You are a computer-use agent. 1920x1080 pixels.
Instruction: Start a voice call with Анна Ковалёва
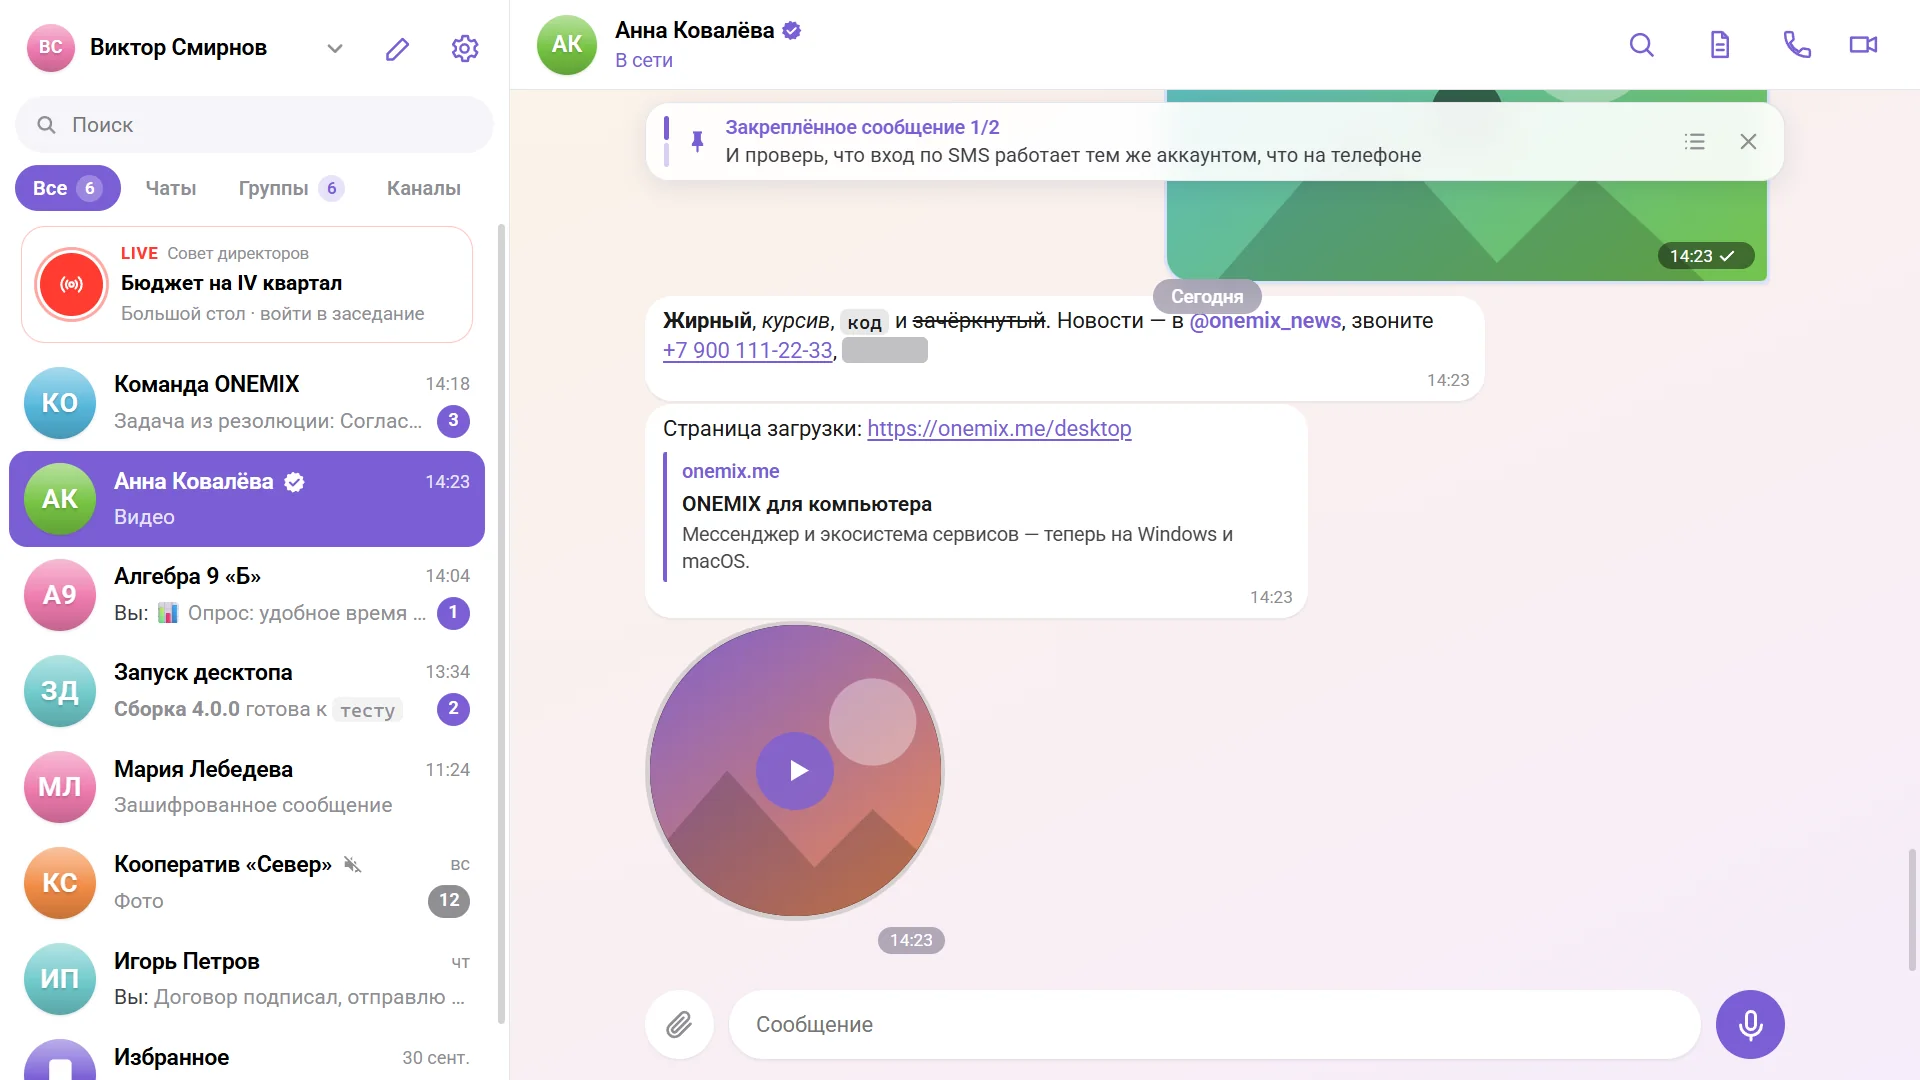1797,45
